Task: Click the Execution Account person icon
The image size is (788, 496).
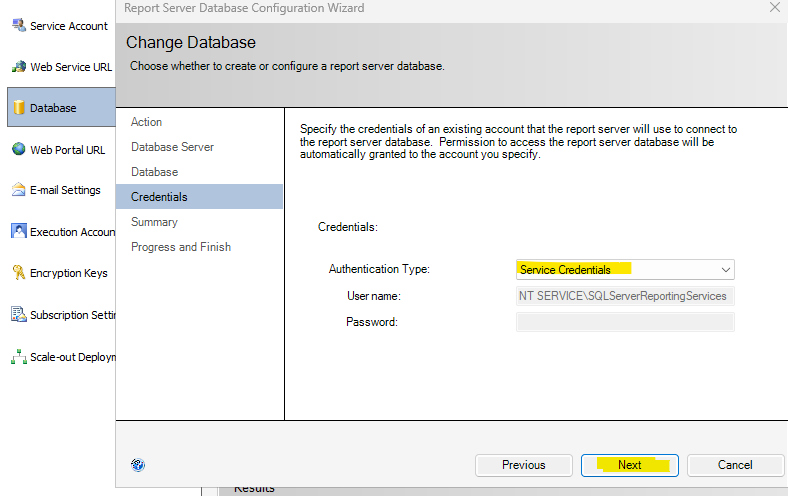Action: [19, 231]
